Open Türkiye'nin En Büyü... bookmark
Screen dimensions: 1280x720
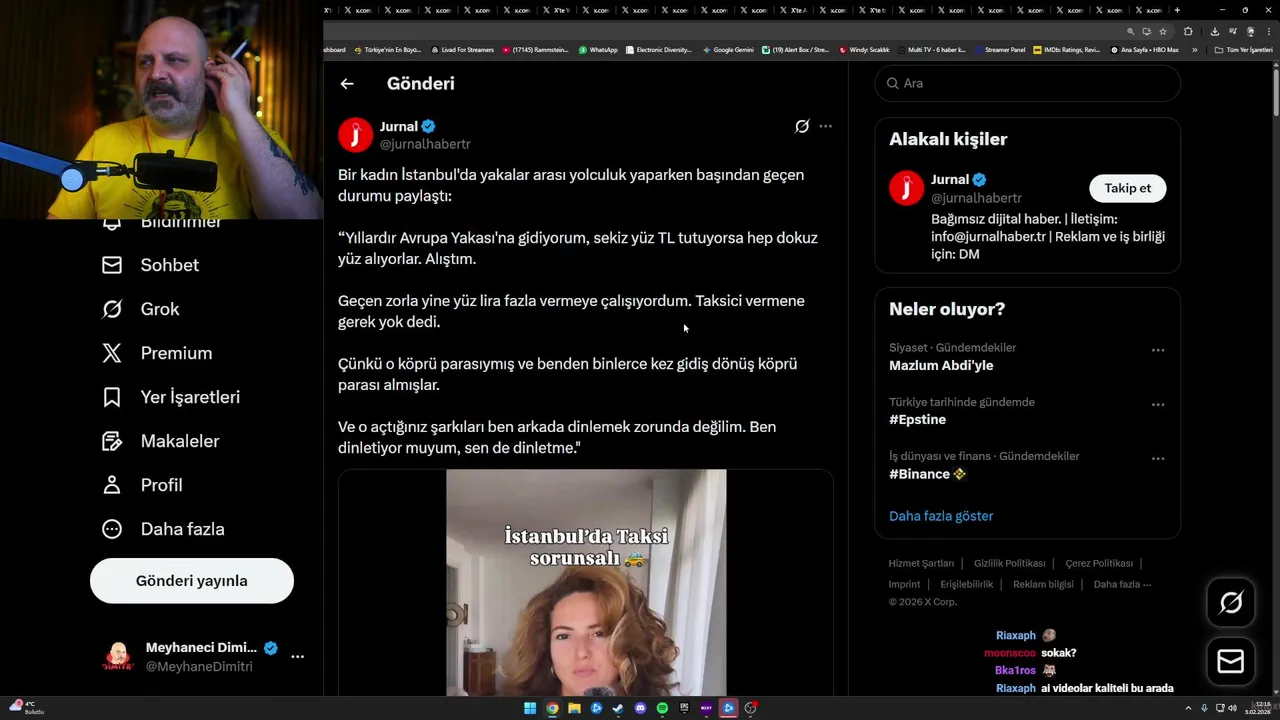pos(387,50)
